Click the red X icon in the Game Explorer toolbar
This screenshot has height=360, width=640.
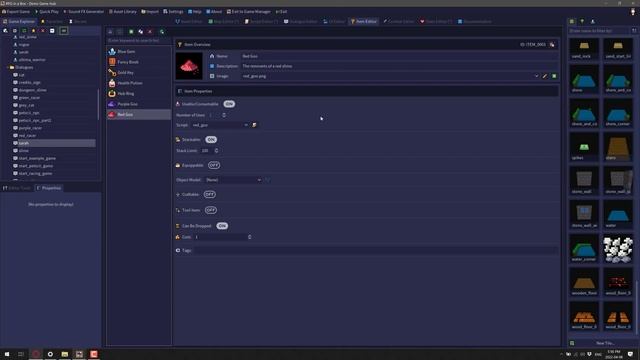(43, 31)
